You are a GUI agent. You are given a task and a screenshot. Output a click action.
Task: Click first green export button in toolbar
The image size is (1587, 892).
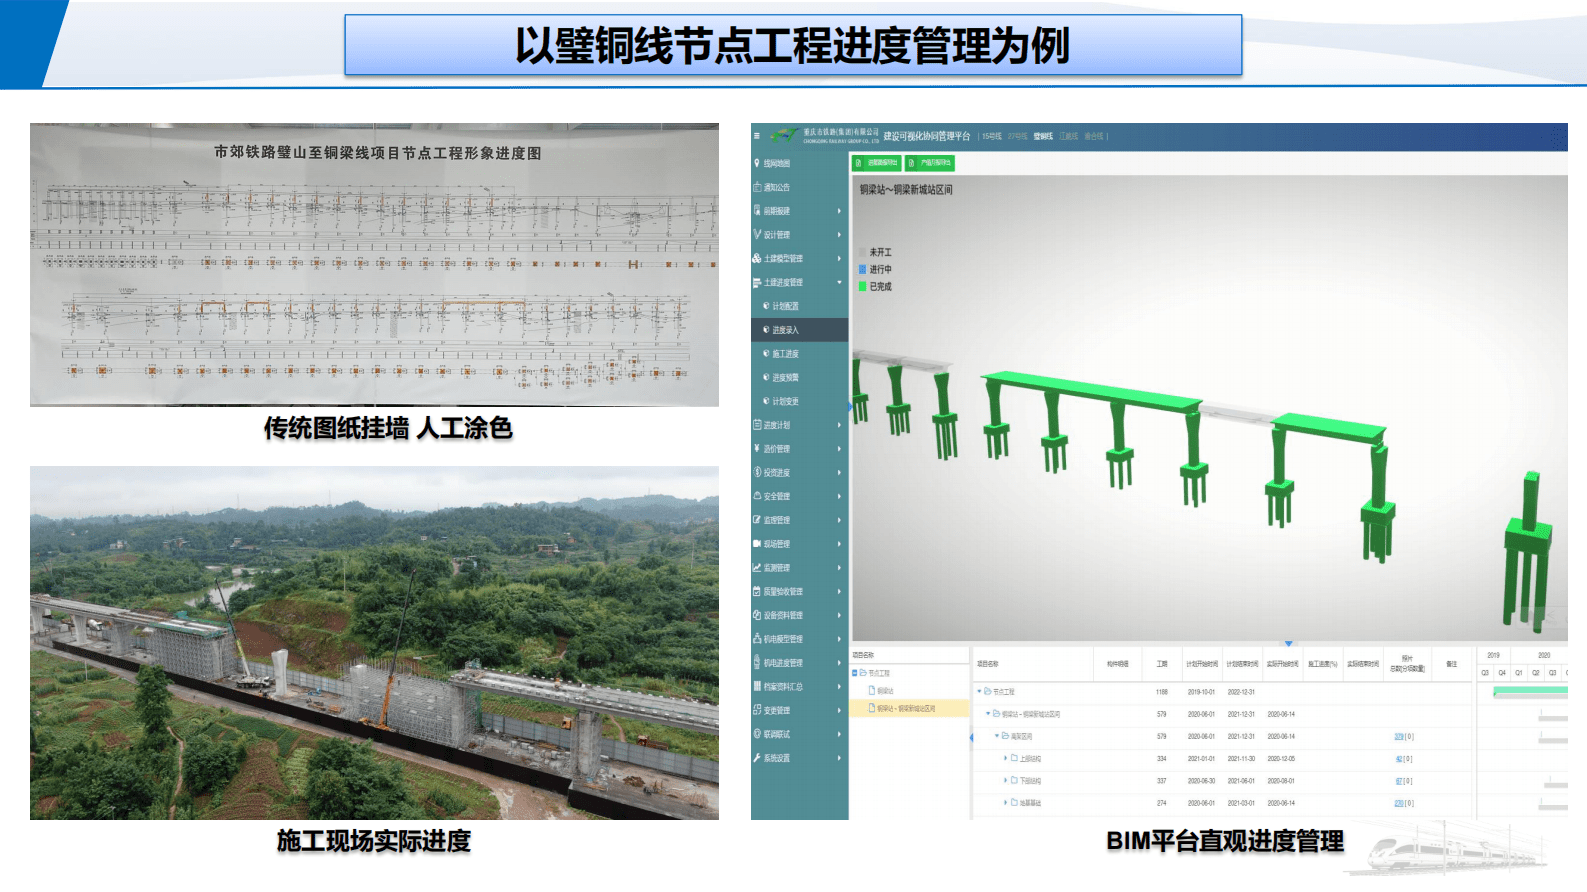pos(876,163)
